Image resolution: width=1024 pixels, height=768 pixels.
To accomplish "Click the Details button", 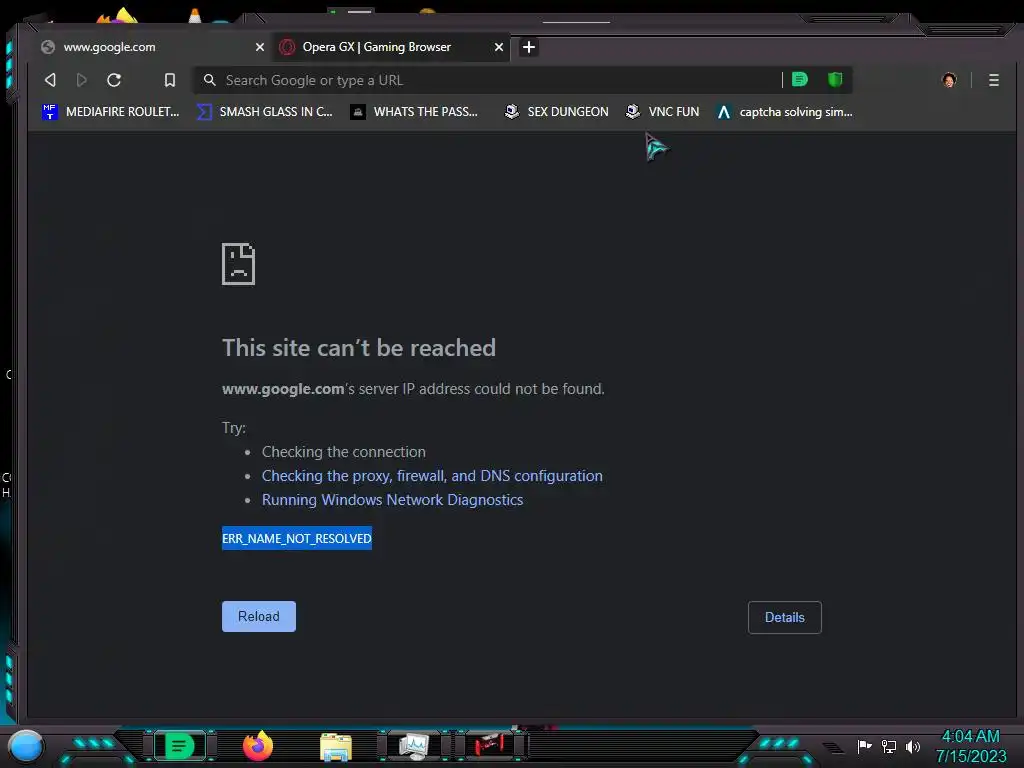I will tap(784, 617).
